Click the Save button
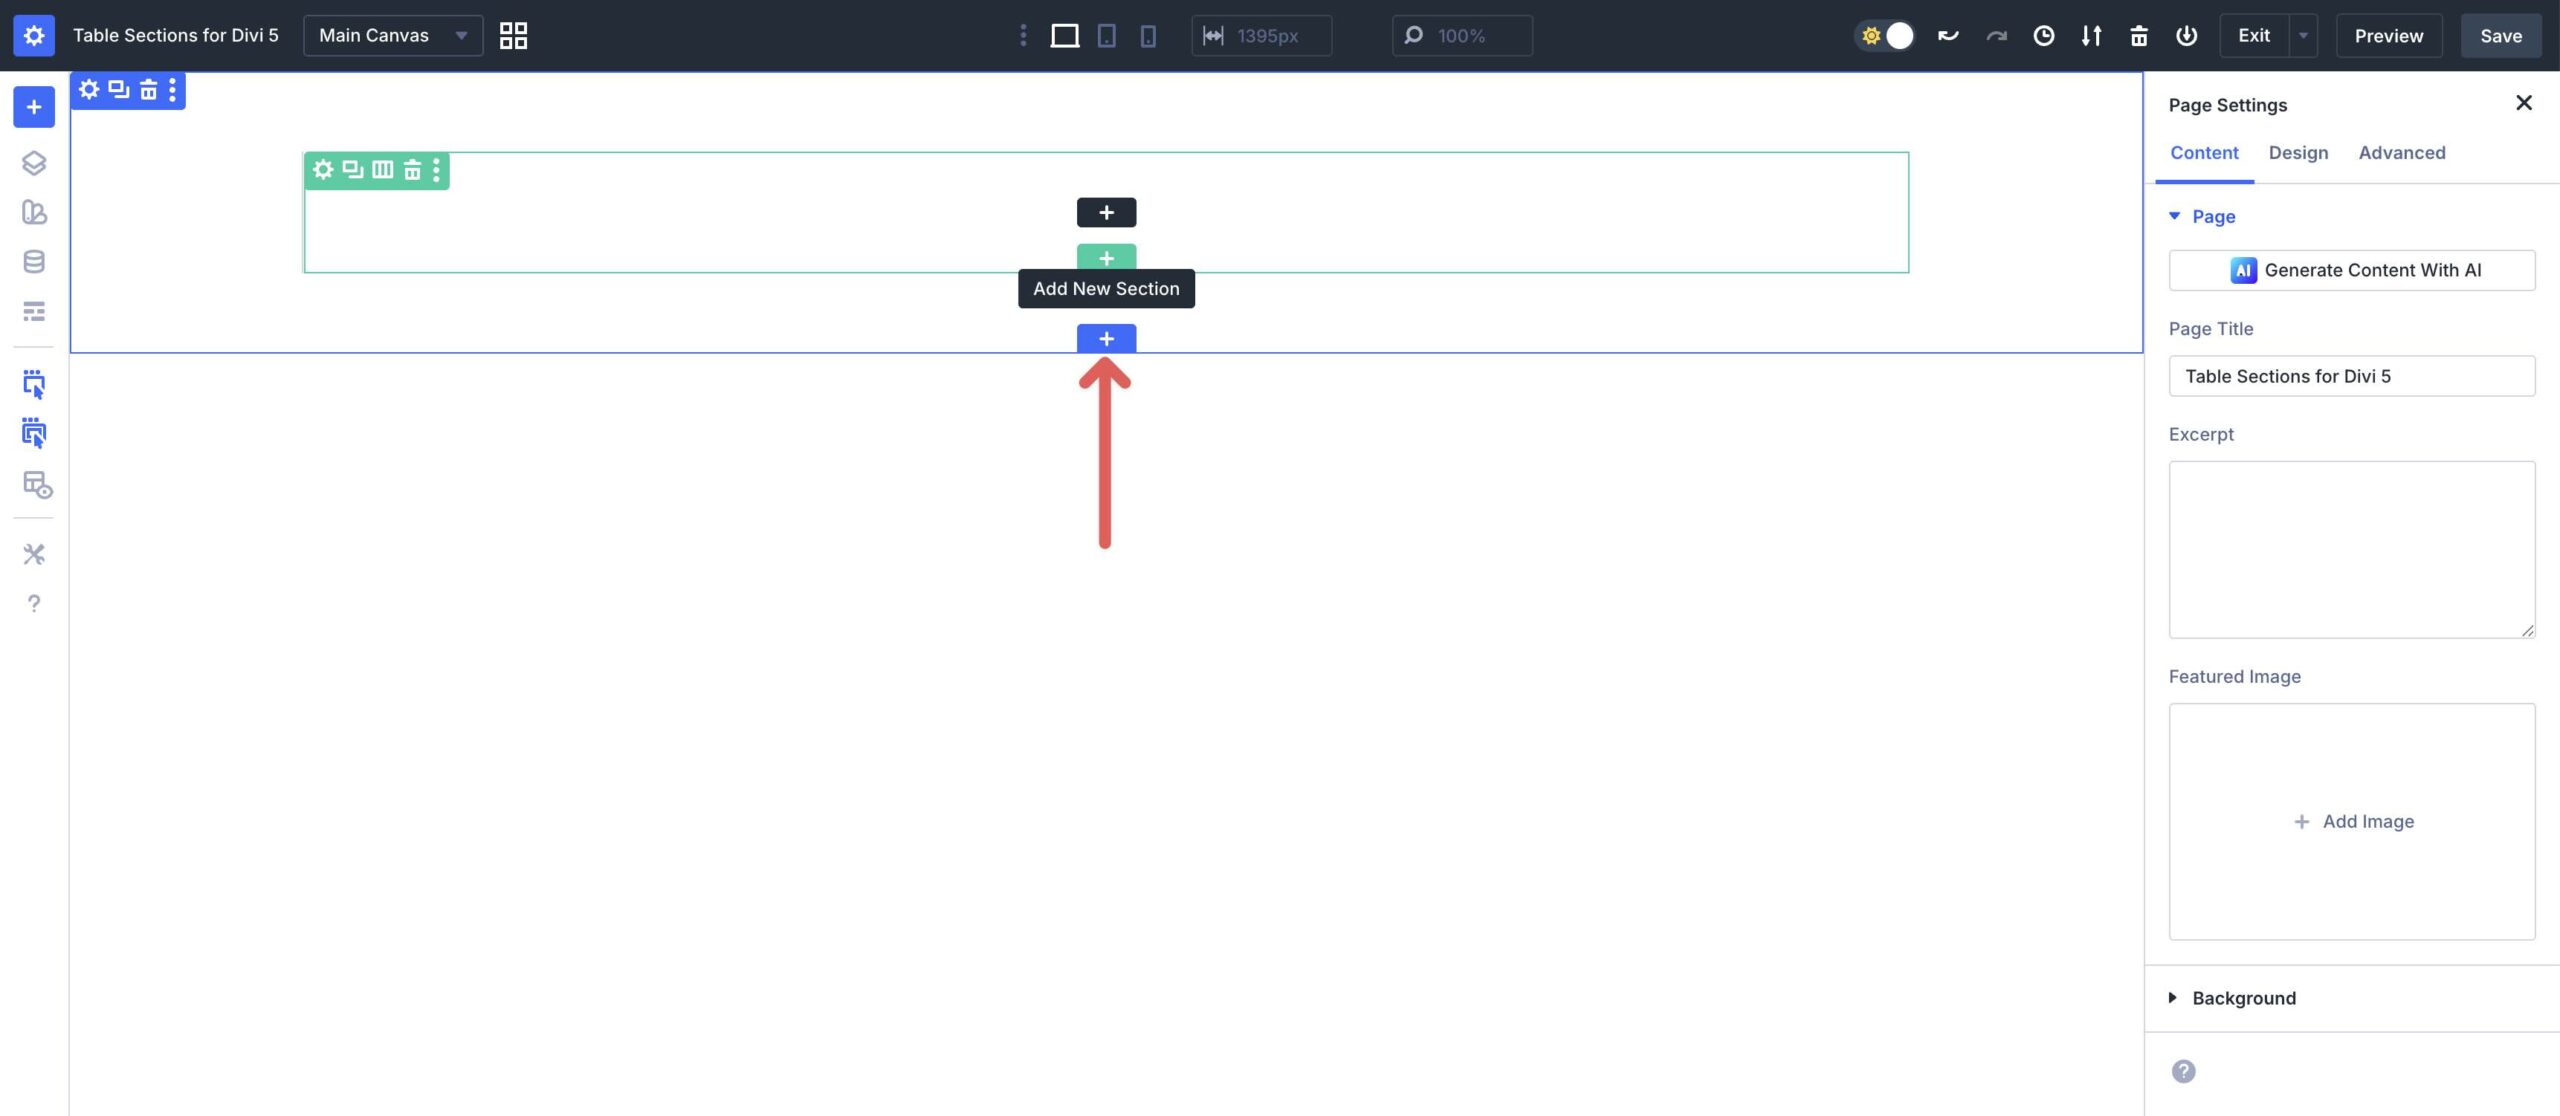This screenshot has height=1116, width=2560. (2500, 35)
